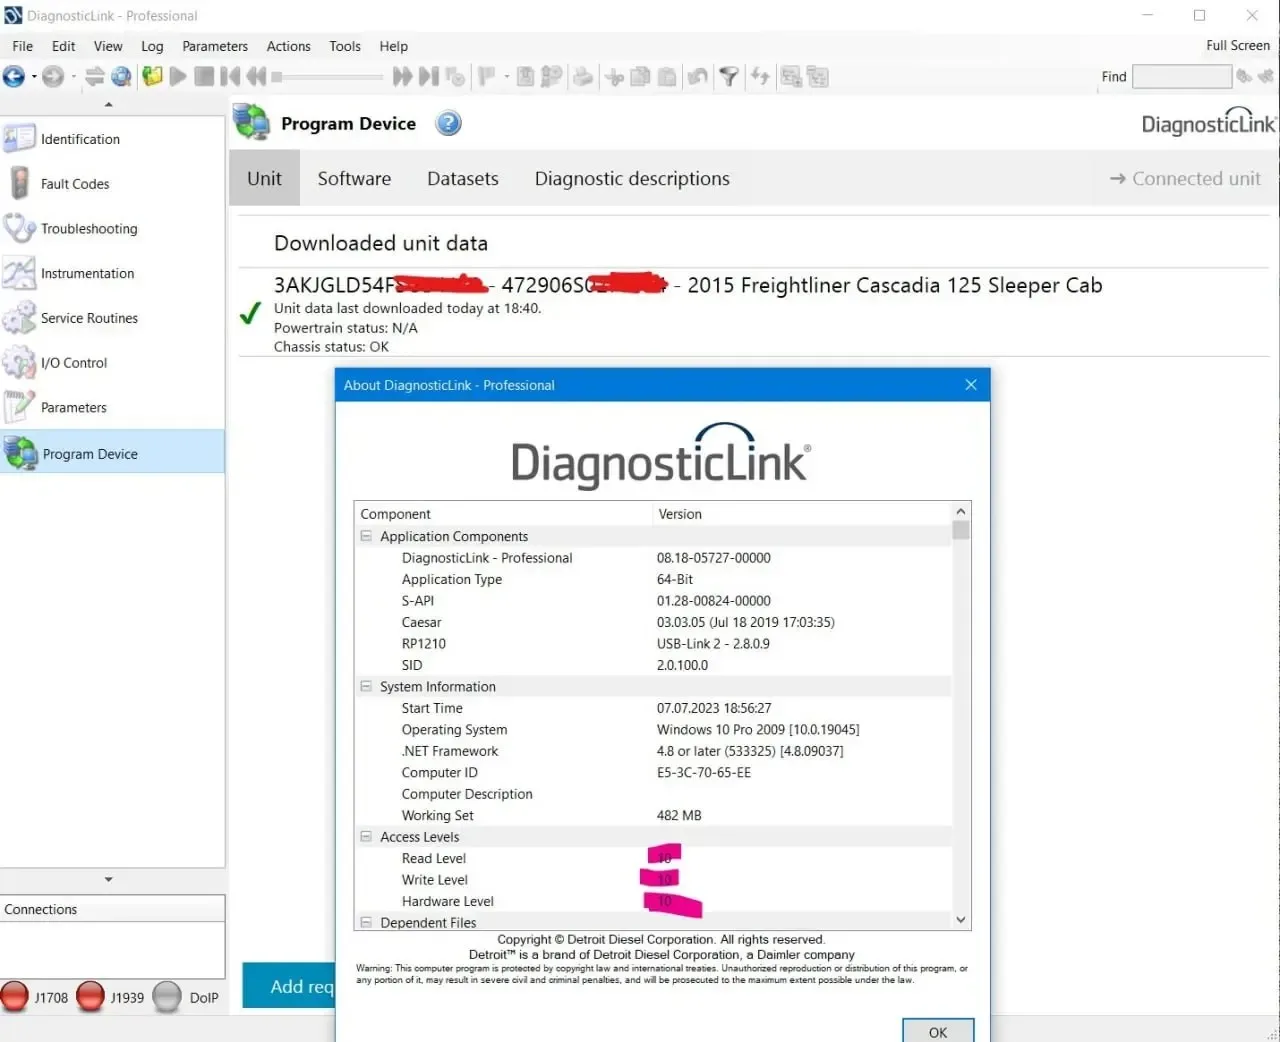The width and height of the screenshot is (1280, 1042).
Task: Click the Play button in log toolbar
Action: [178, 76]
